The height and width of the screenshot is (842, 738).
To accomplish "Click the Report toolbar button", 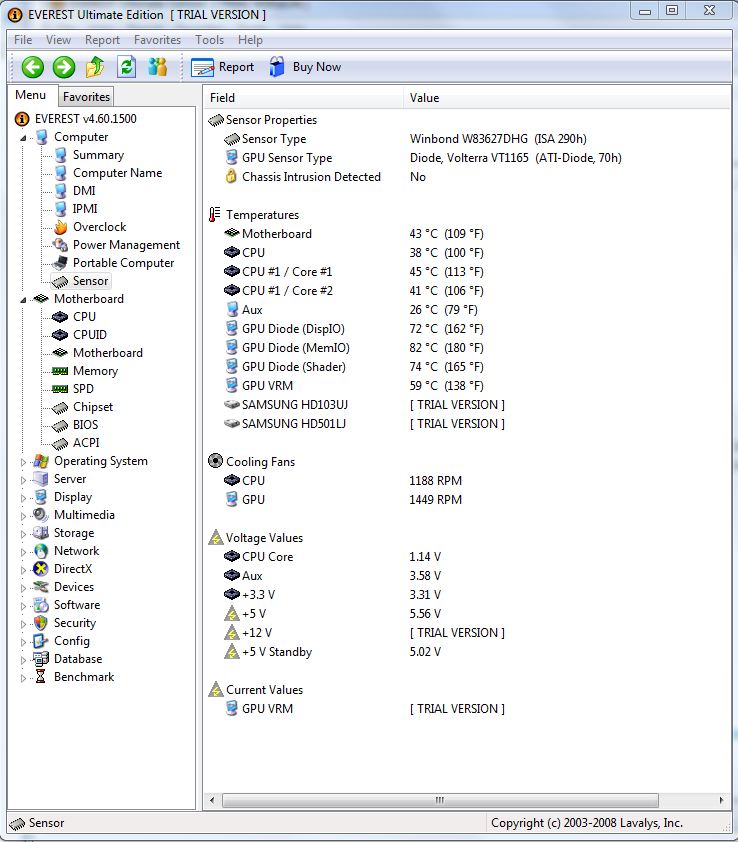I will point(222,67).
